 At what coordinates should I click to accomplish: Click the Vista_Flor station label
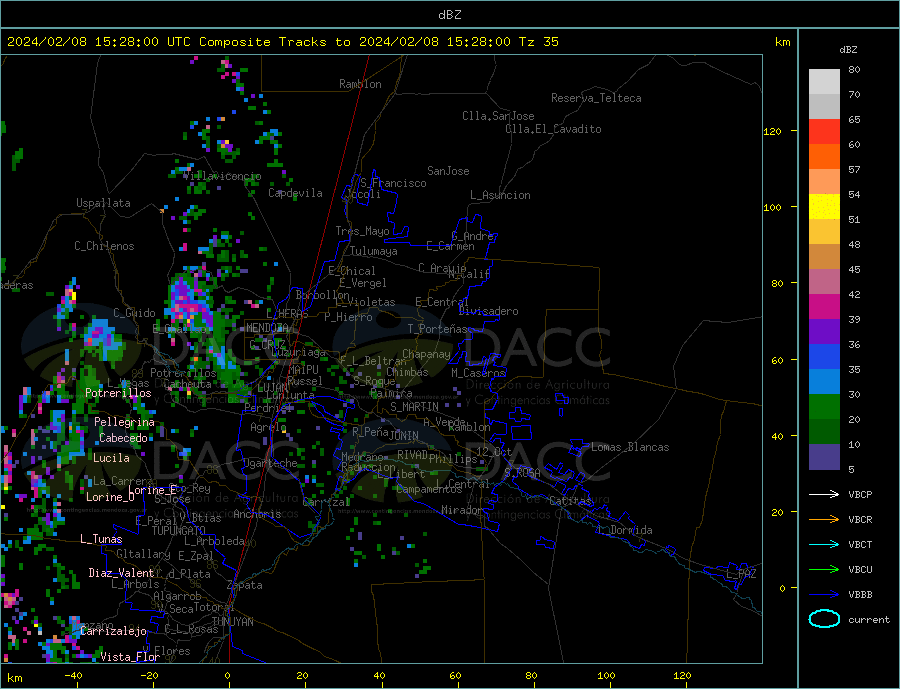tap(130, 657)
